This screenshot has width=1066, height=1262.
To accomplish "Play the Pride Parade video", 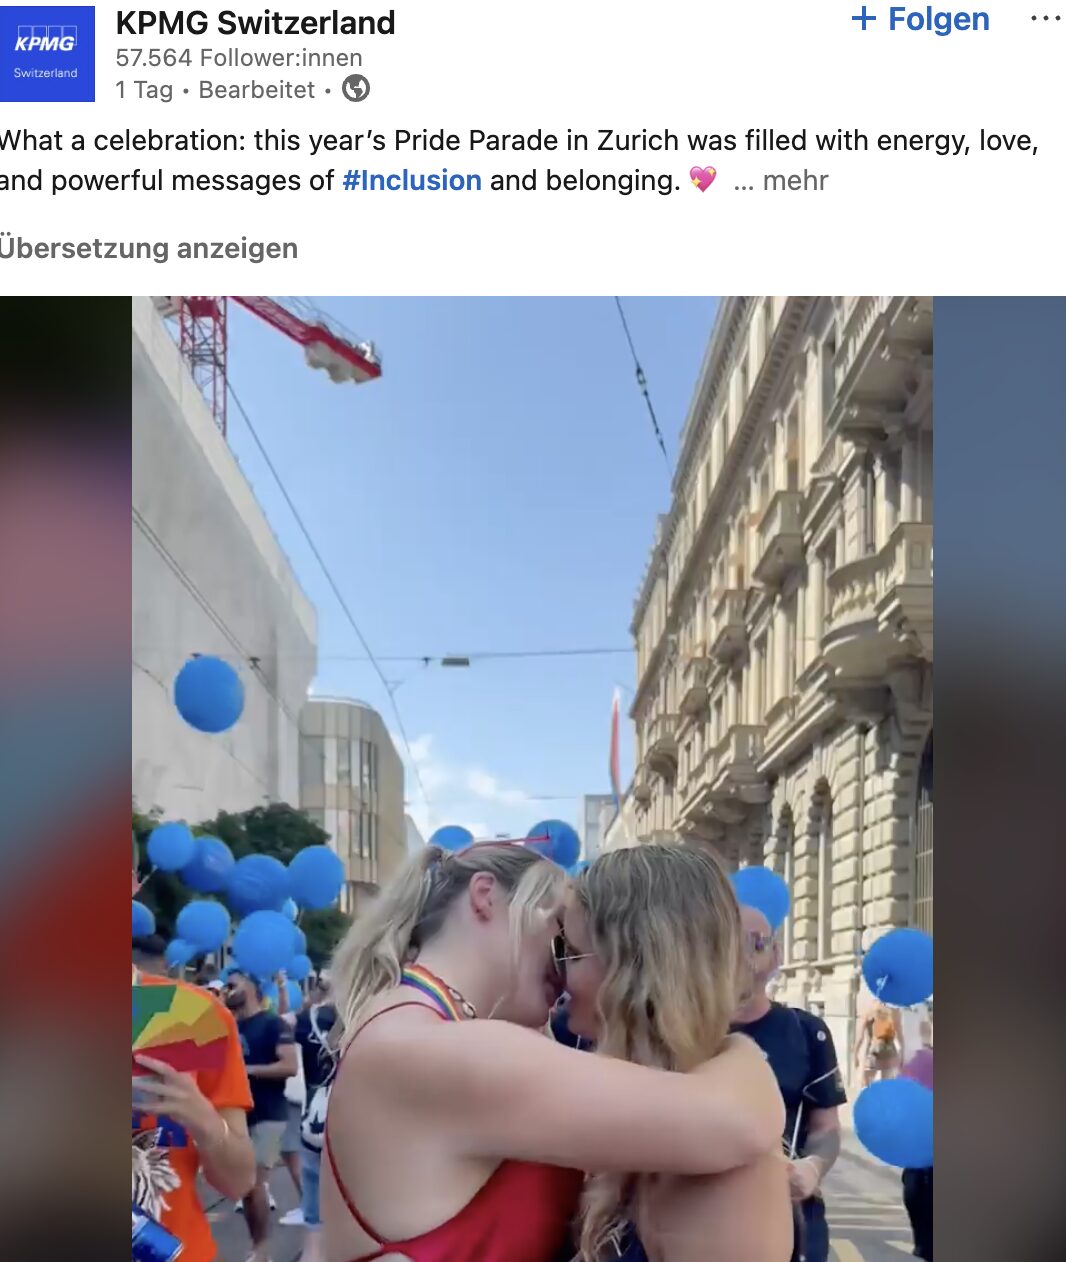I will [532, 779].
